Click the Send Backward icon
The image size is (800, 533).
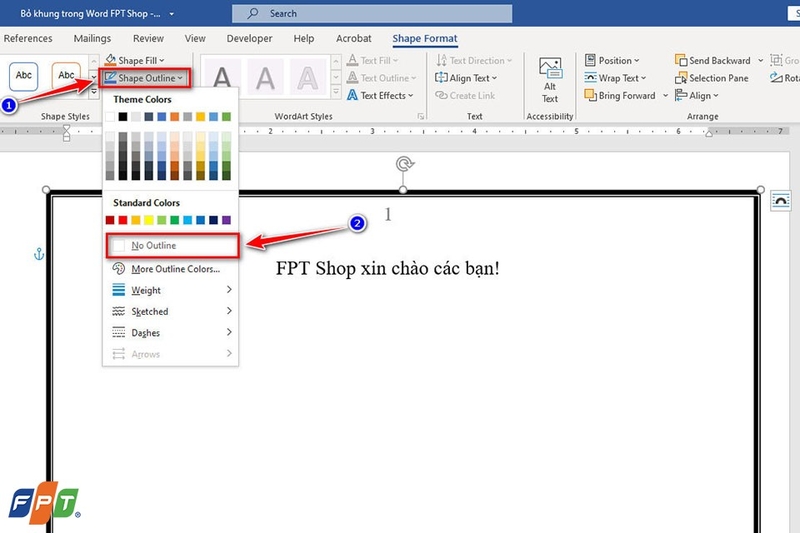pos(681,60)
